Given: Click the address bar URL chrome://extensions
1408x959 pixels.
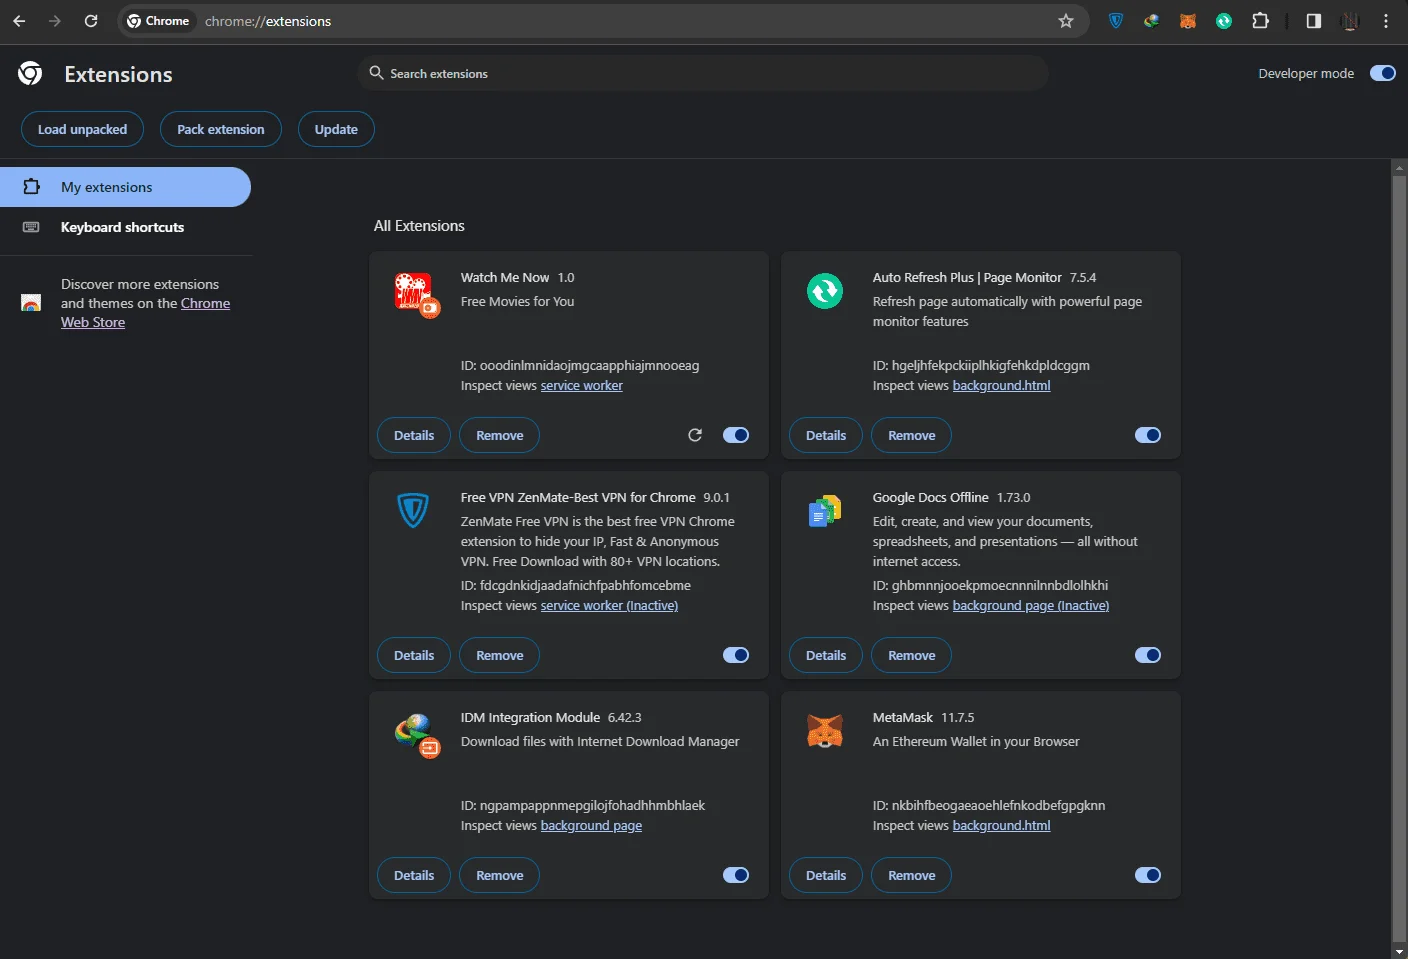Looking at the screenshot, I should [x=268, y=21].
